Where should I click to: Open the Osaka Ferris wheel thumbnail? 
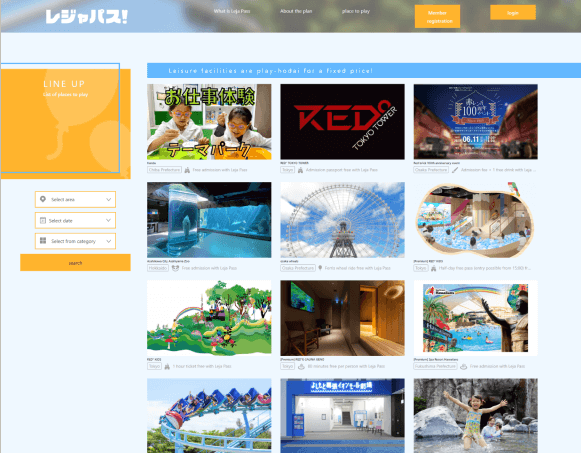click(x=342, y=220)
